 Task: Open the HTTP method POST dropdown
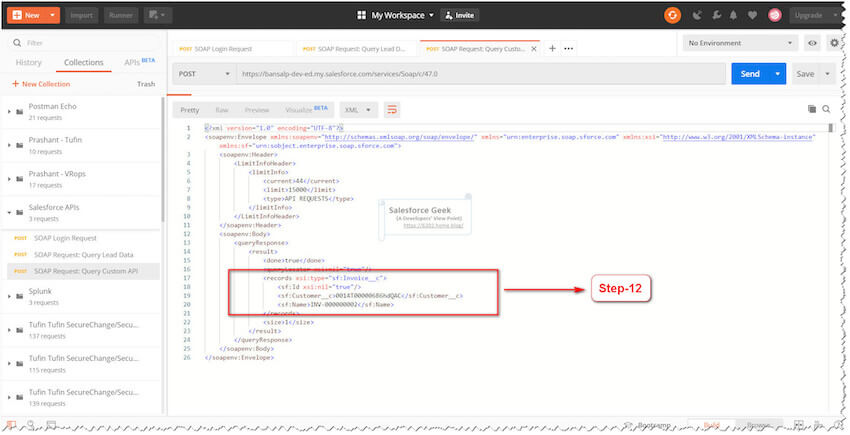point(204,74)
